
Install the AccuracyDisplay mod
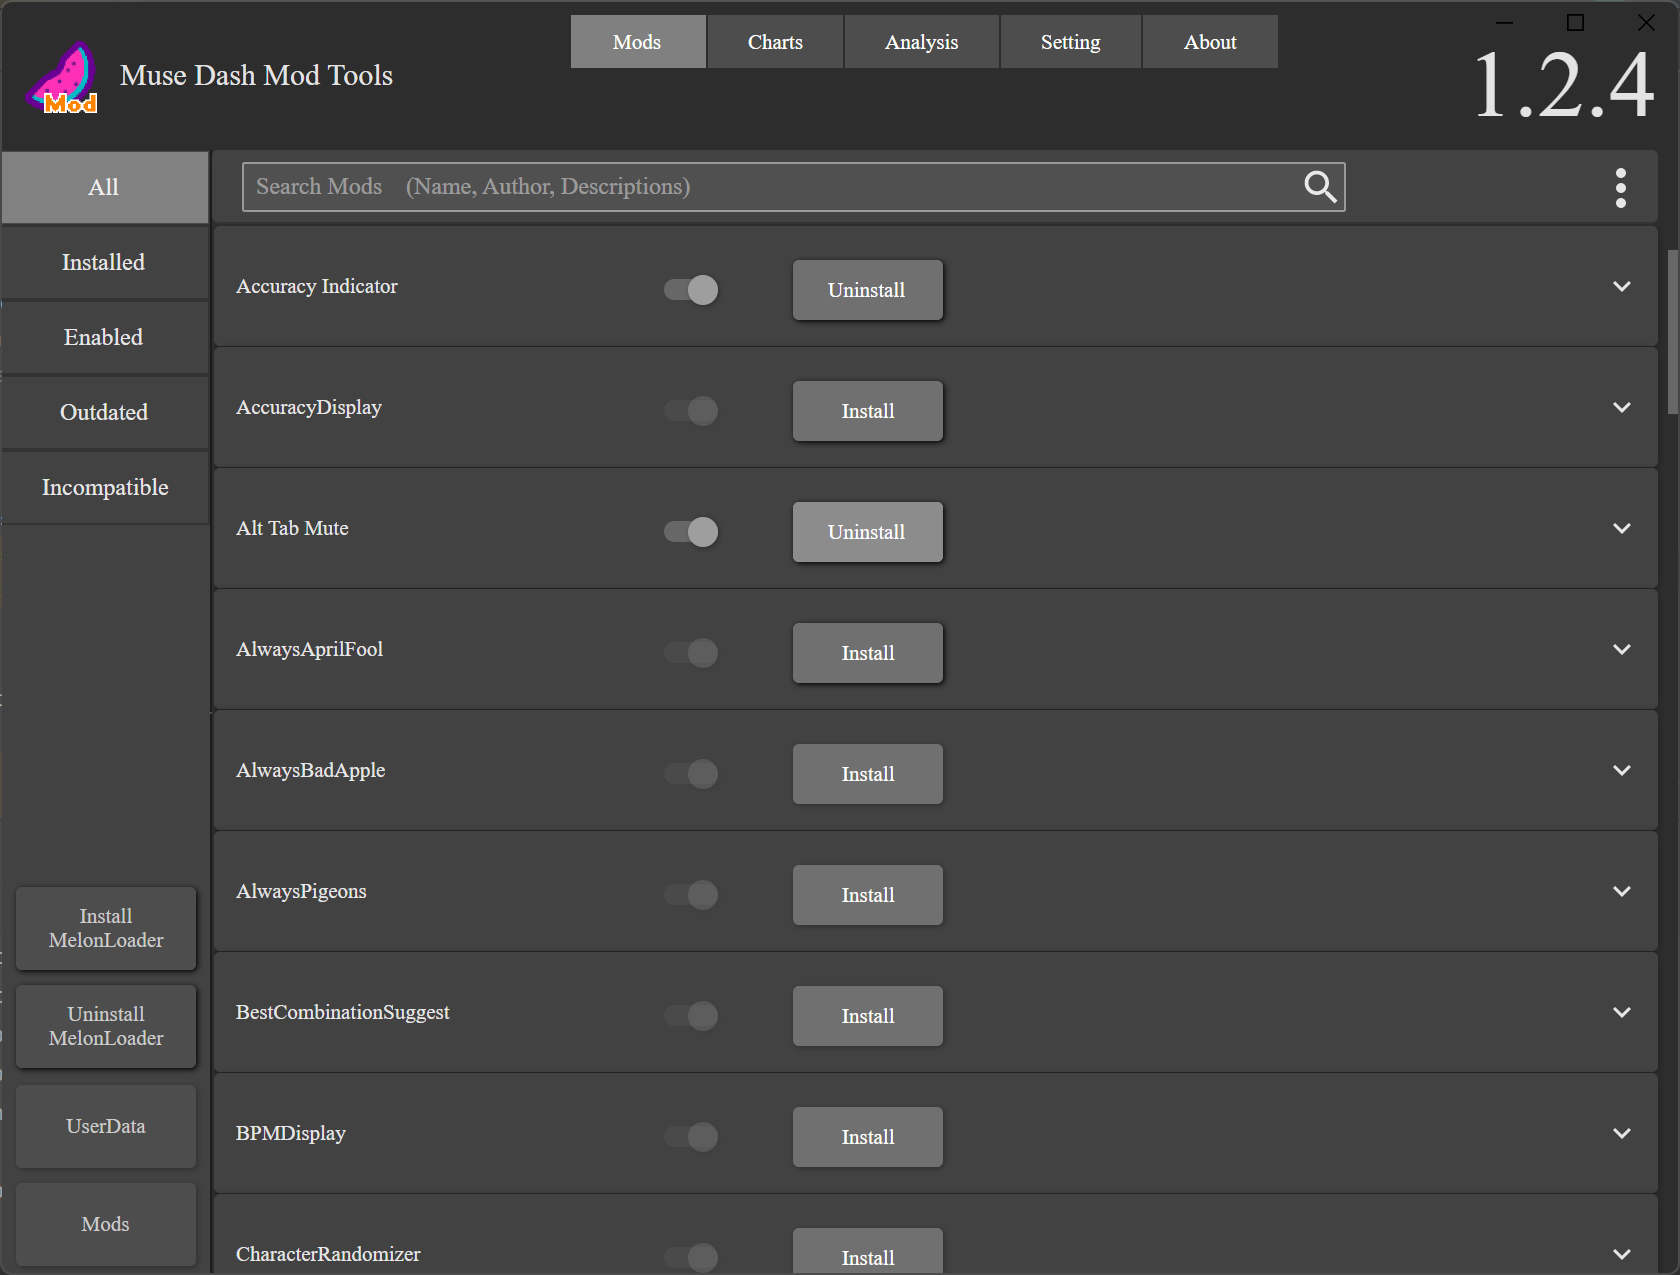(867, 411)
